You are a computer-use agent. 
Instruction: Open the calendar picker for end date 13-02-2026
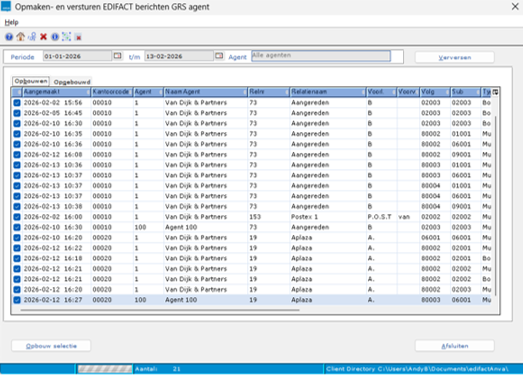[219, 56]
